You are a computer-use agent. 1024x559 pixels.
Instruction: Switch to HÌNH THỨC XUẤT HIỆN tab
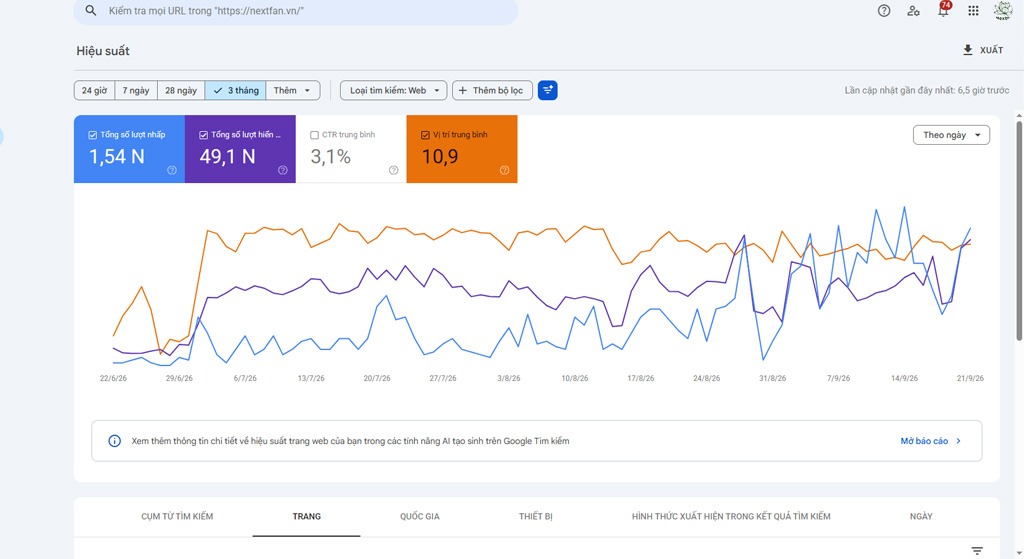[731, 516]
